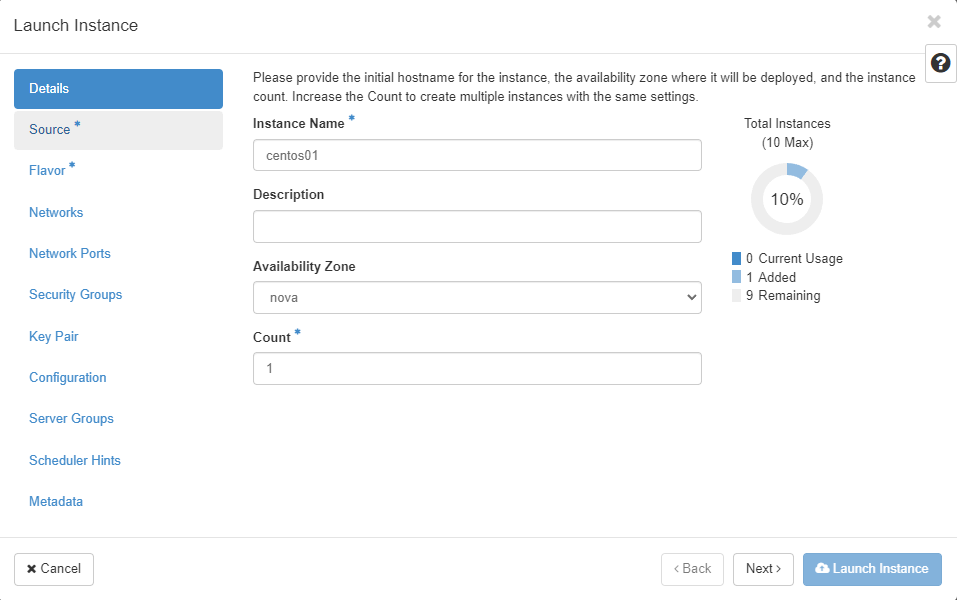
Task: Open the Network Ports section
Action: click(70, 254)
